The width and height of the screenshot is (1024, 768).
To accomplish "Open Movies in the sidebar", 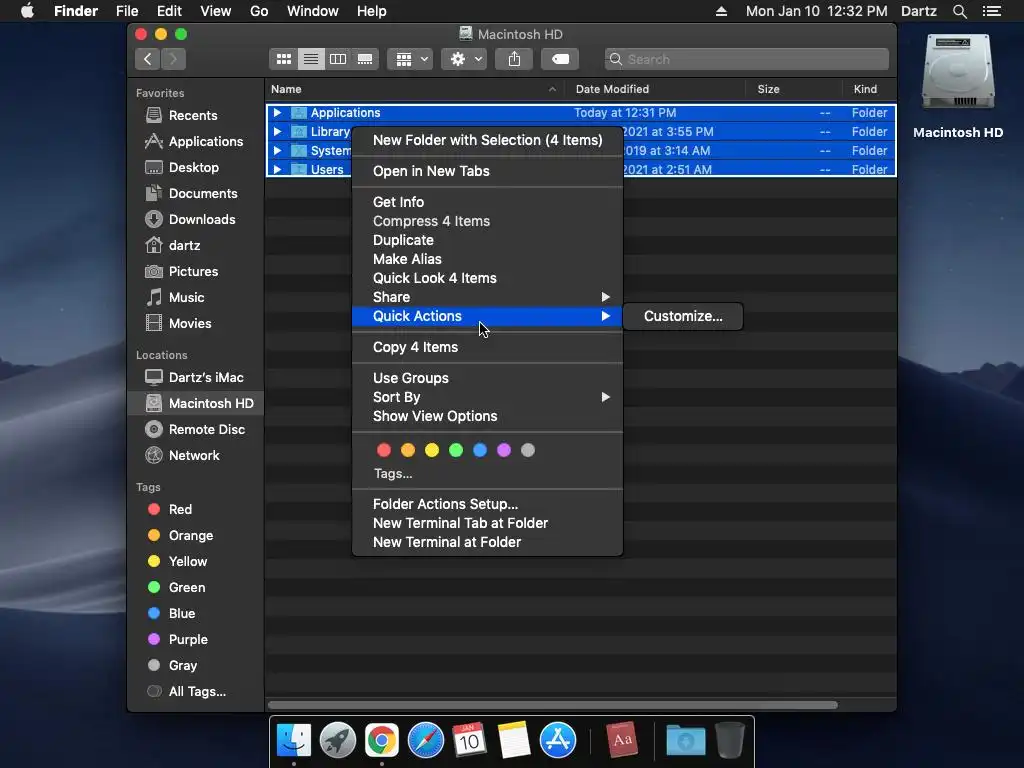I will click(189, 324).
